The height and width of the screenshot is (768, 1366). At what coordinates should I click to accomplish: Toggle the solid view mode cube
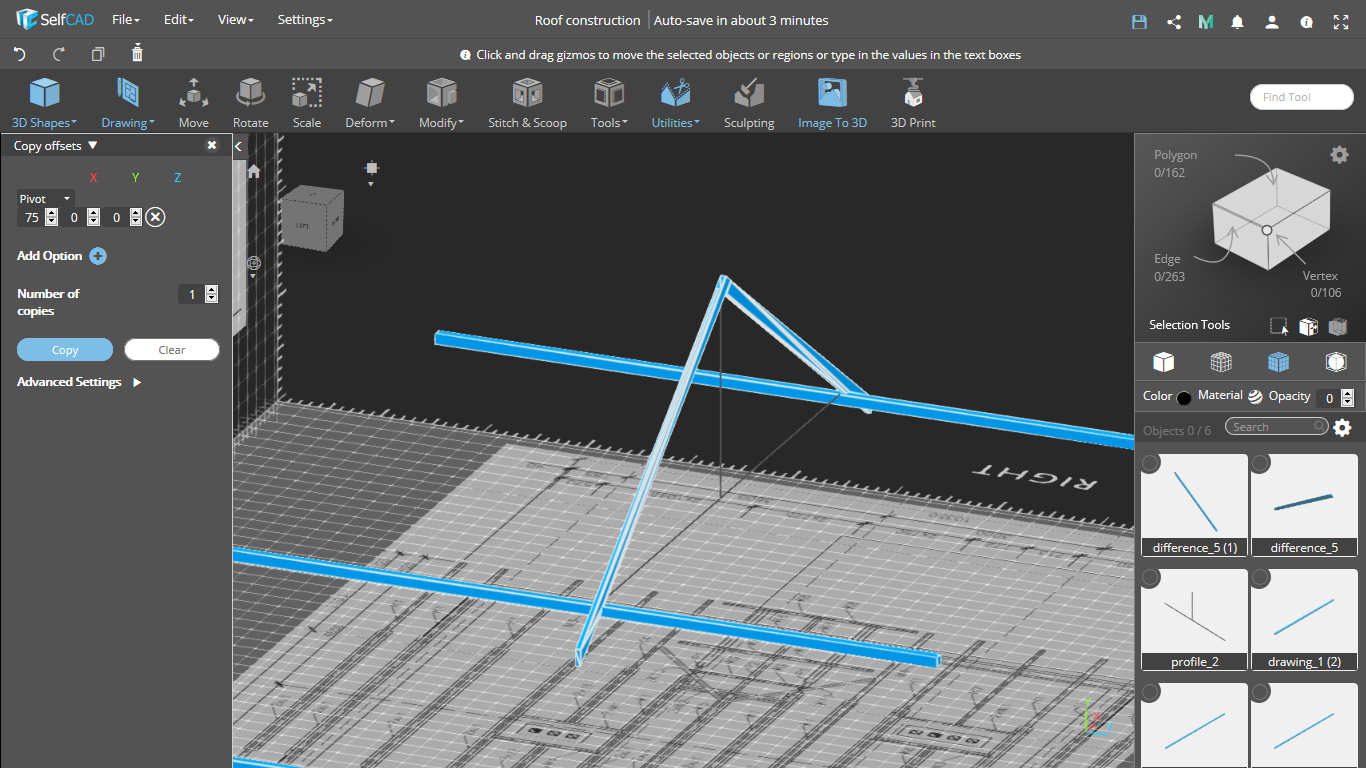click(1163, 361)
